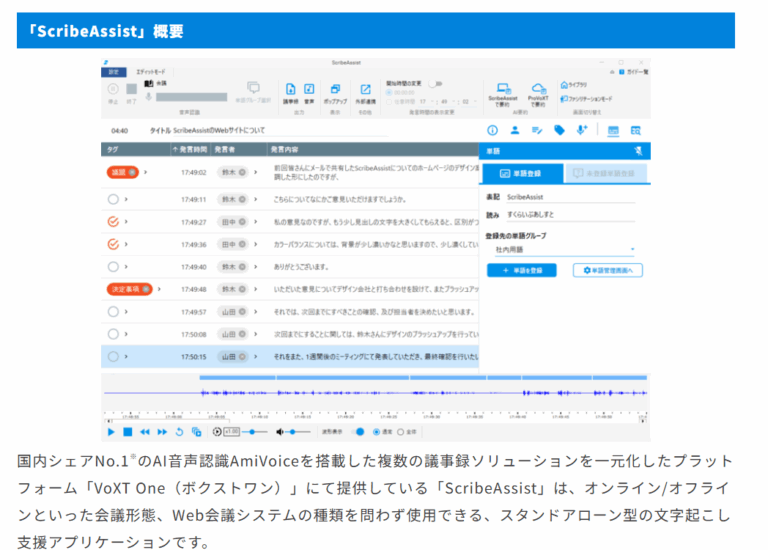Image resolution: width=768 pixels, height=550 pixels.
Task: Toggle the check mark on the 17:49:36 row
Action: (113, 244)
